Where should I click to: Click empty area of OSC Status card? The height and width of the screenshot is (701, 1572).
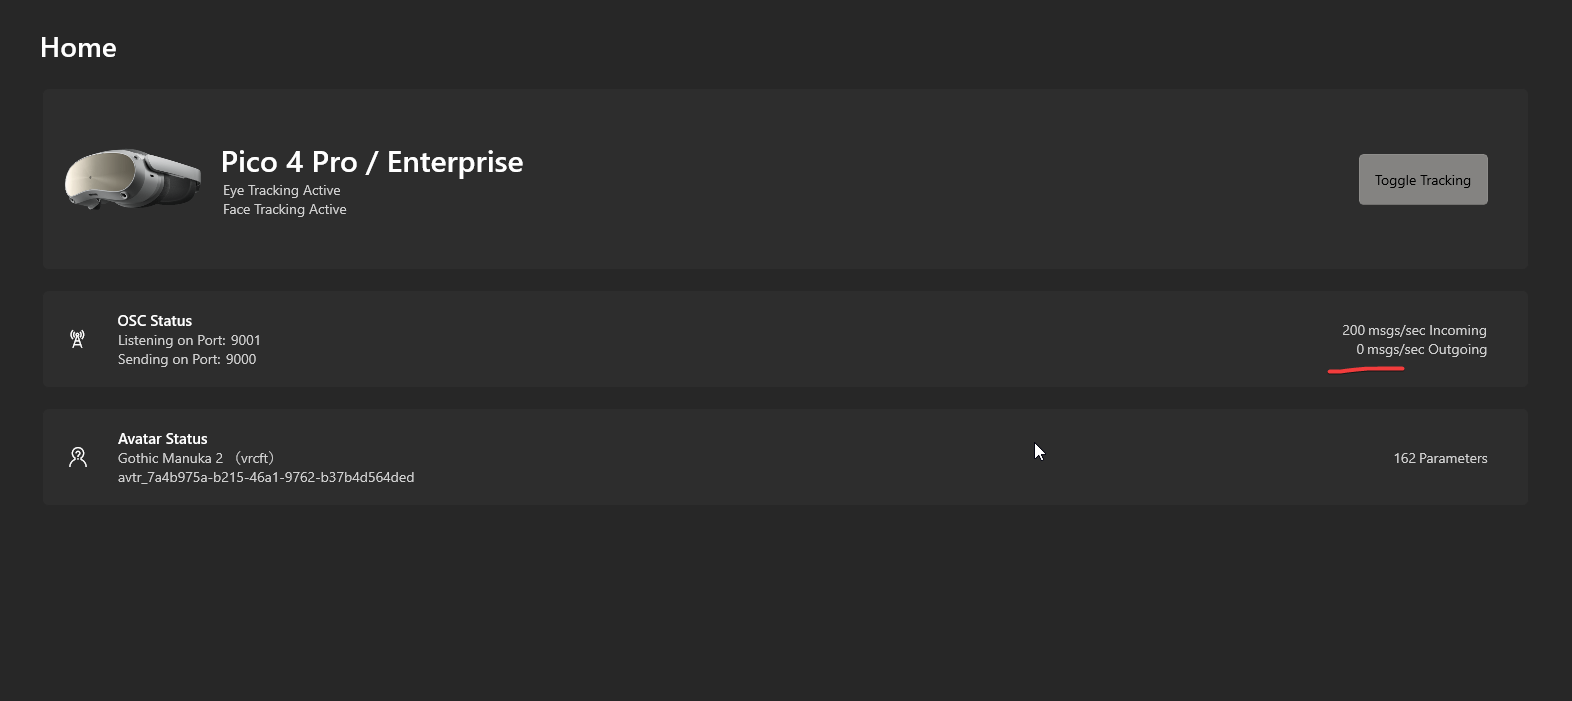click(x=750, y=339)
